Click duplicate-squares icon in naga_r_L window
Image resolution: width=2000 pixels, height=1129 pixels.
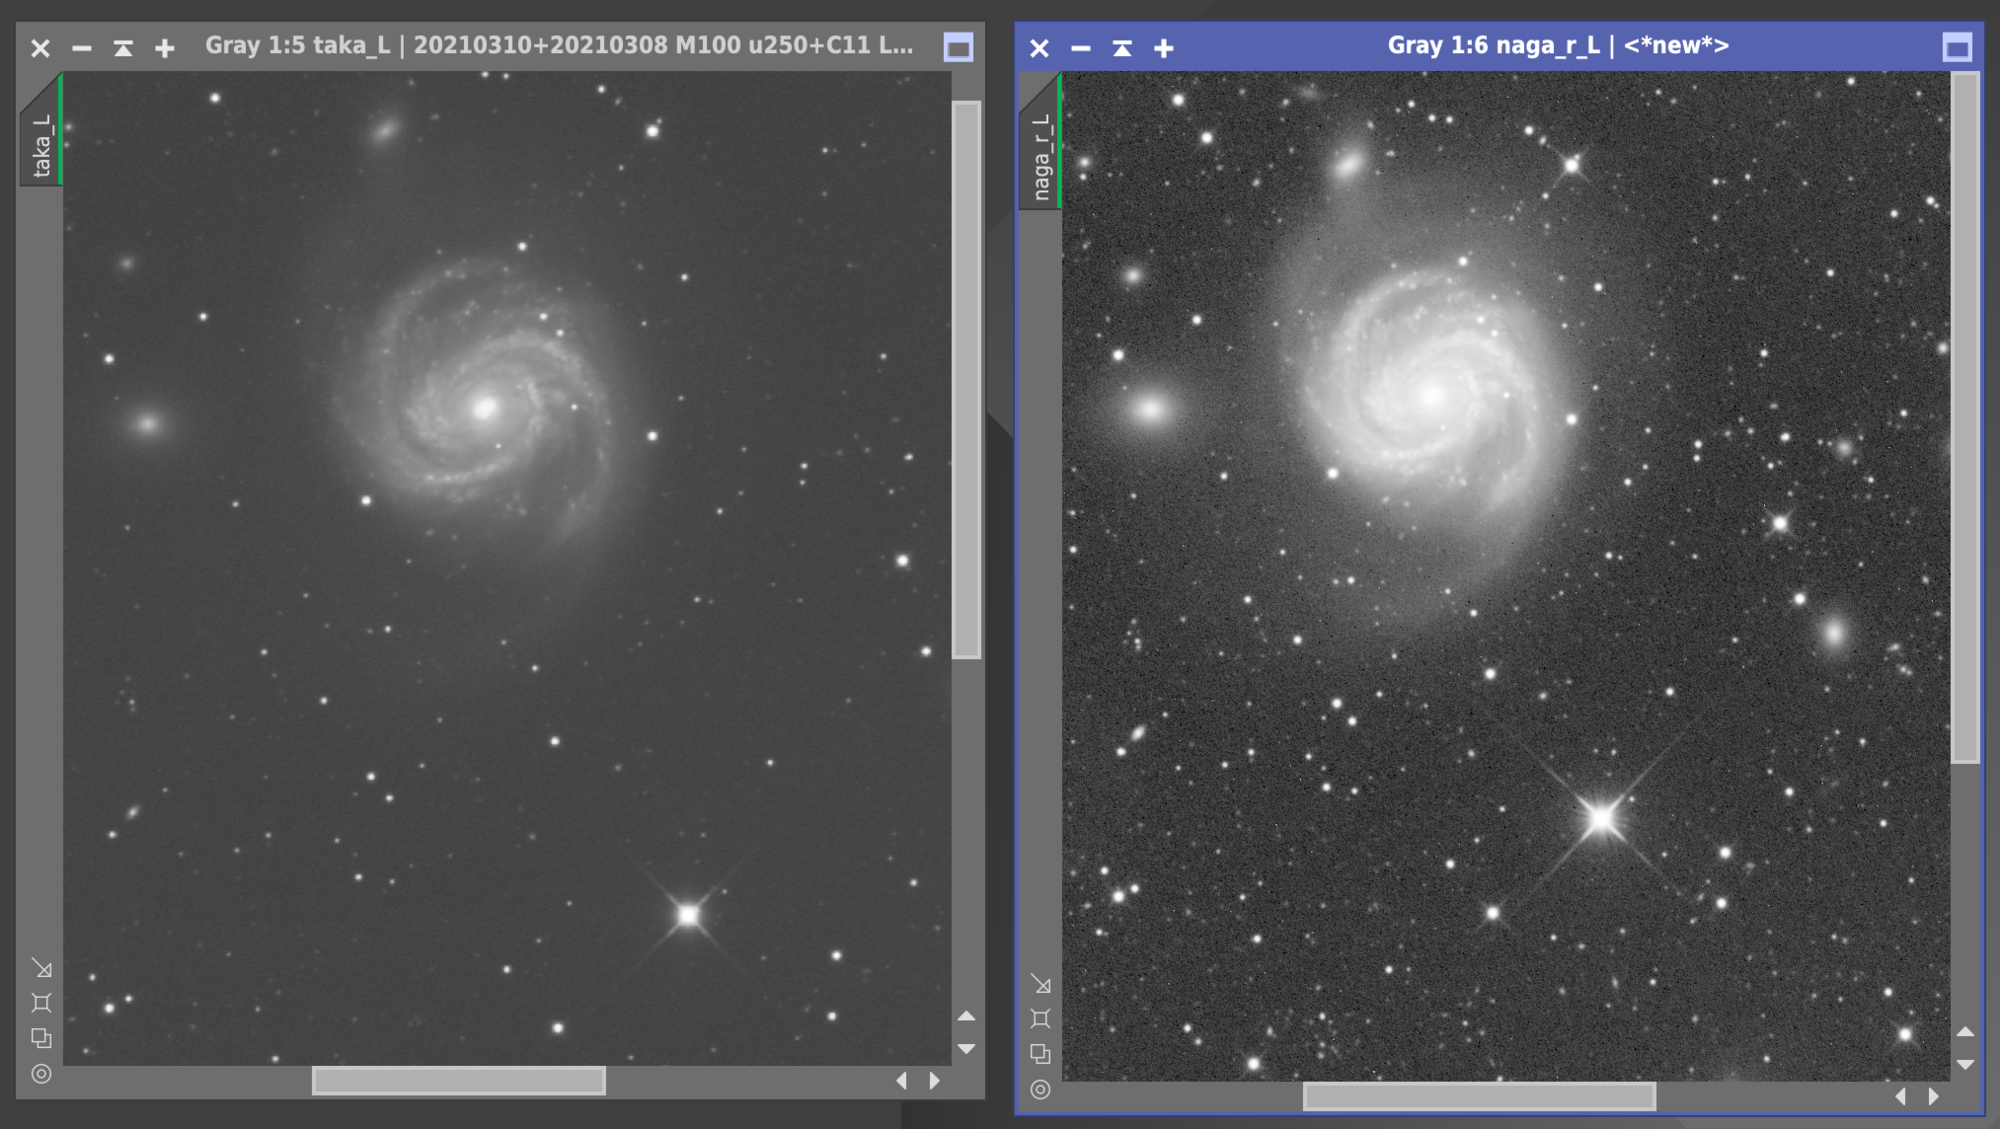(x=1040, y=1054)
